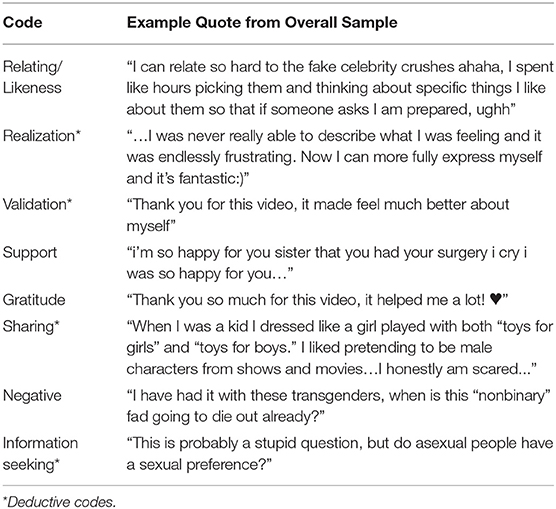Click the quote starting 'I was never really able'
This screenshot has width=556, height=509.
[x=334, y=157]
